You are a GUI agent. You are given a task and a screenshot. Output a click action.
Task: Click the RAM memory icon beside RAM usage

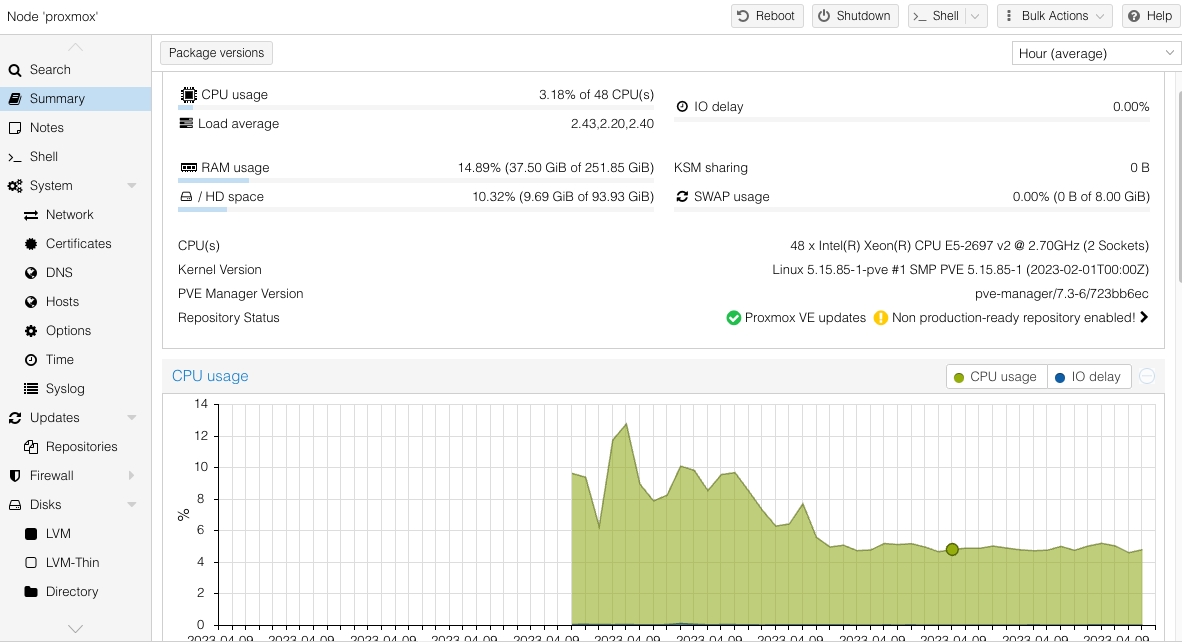coord(188,168)
